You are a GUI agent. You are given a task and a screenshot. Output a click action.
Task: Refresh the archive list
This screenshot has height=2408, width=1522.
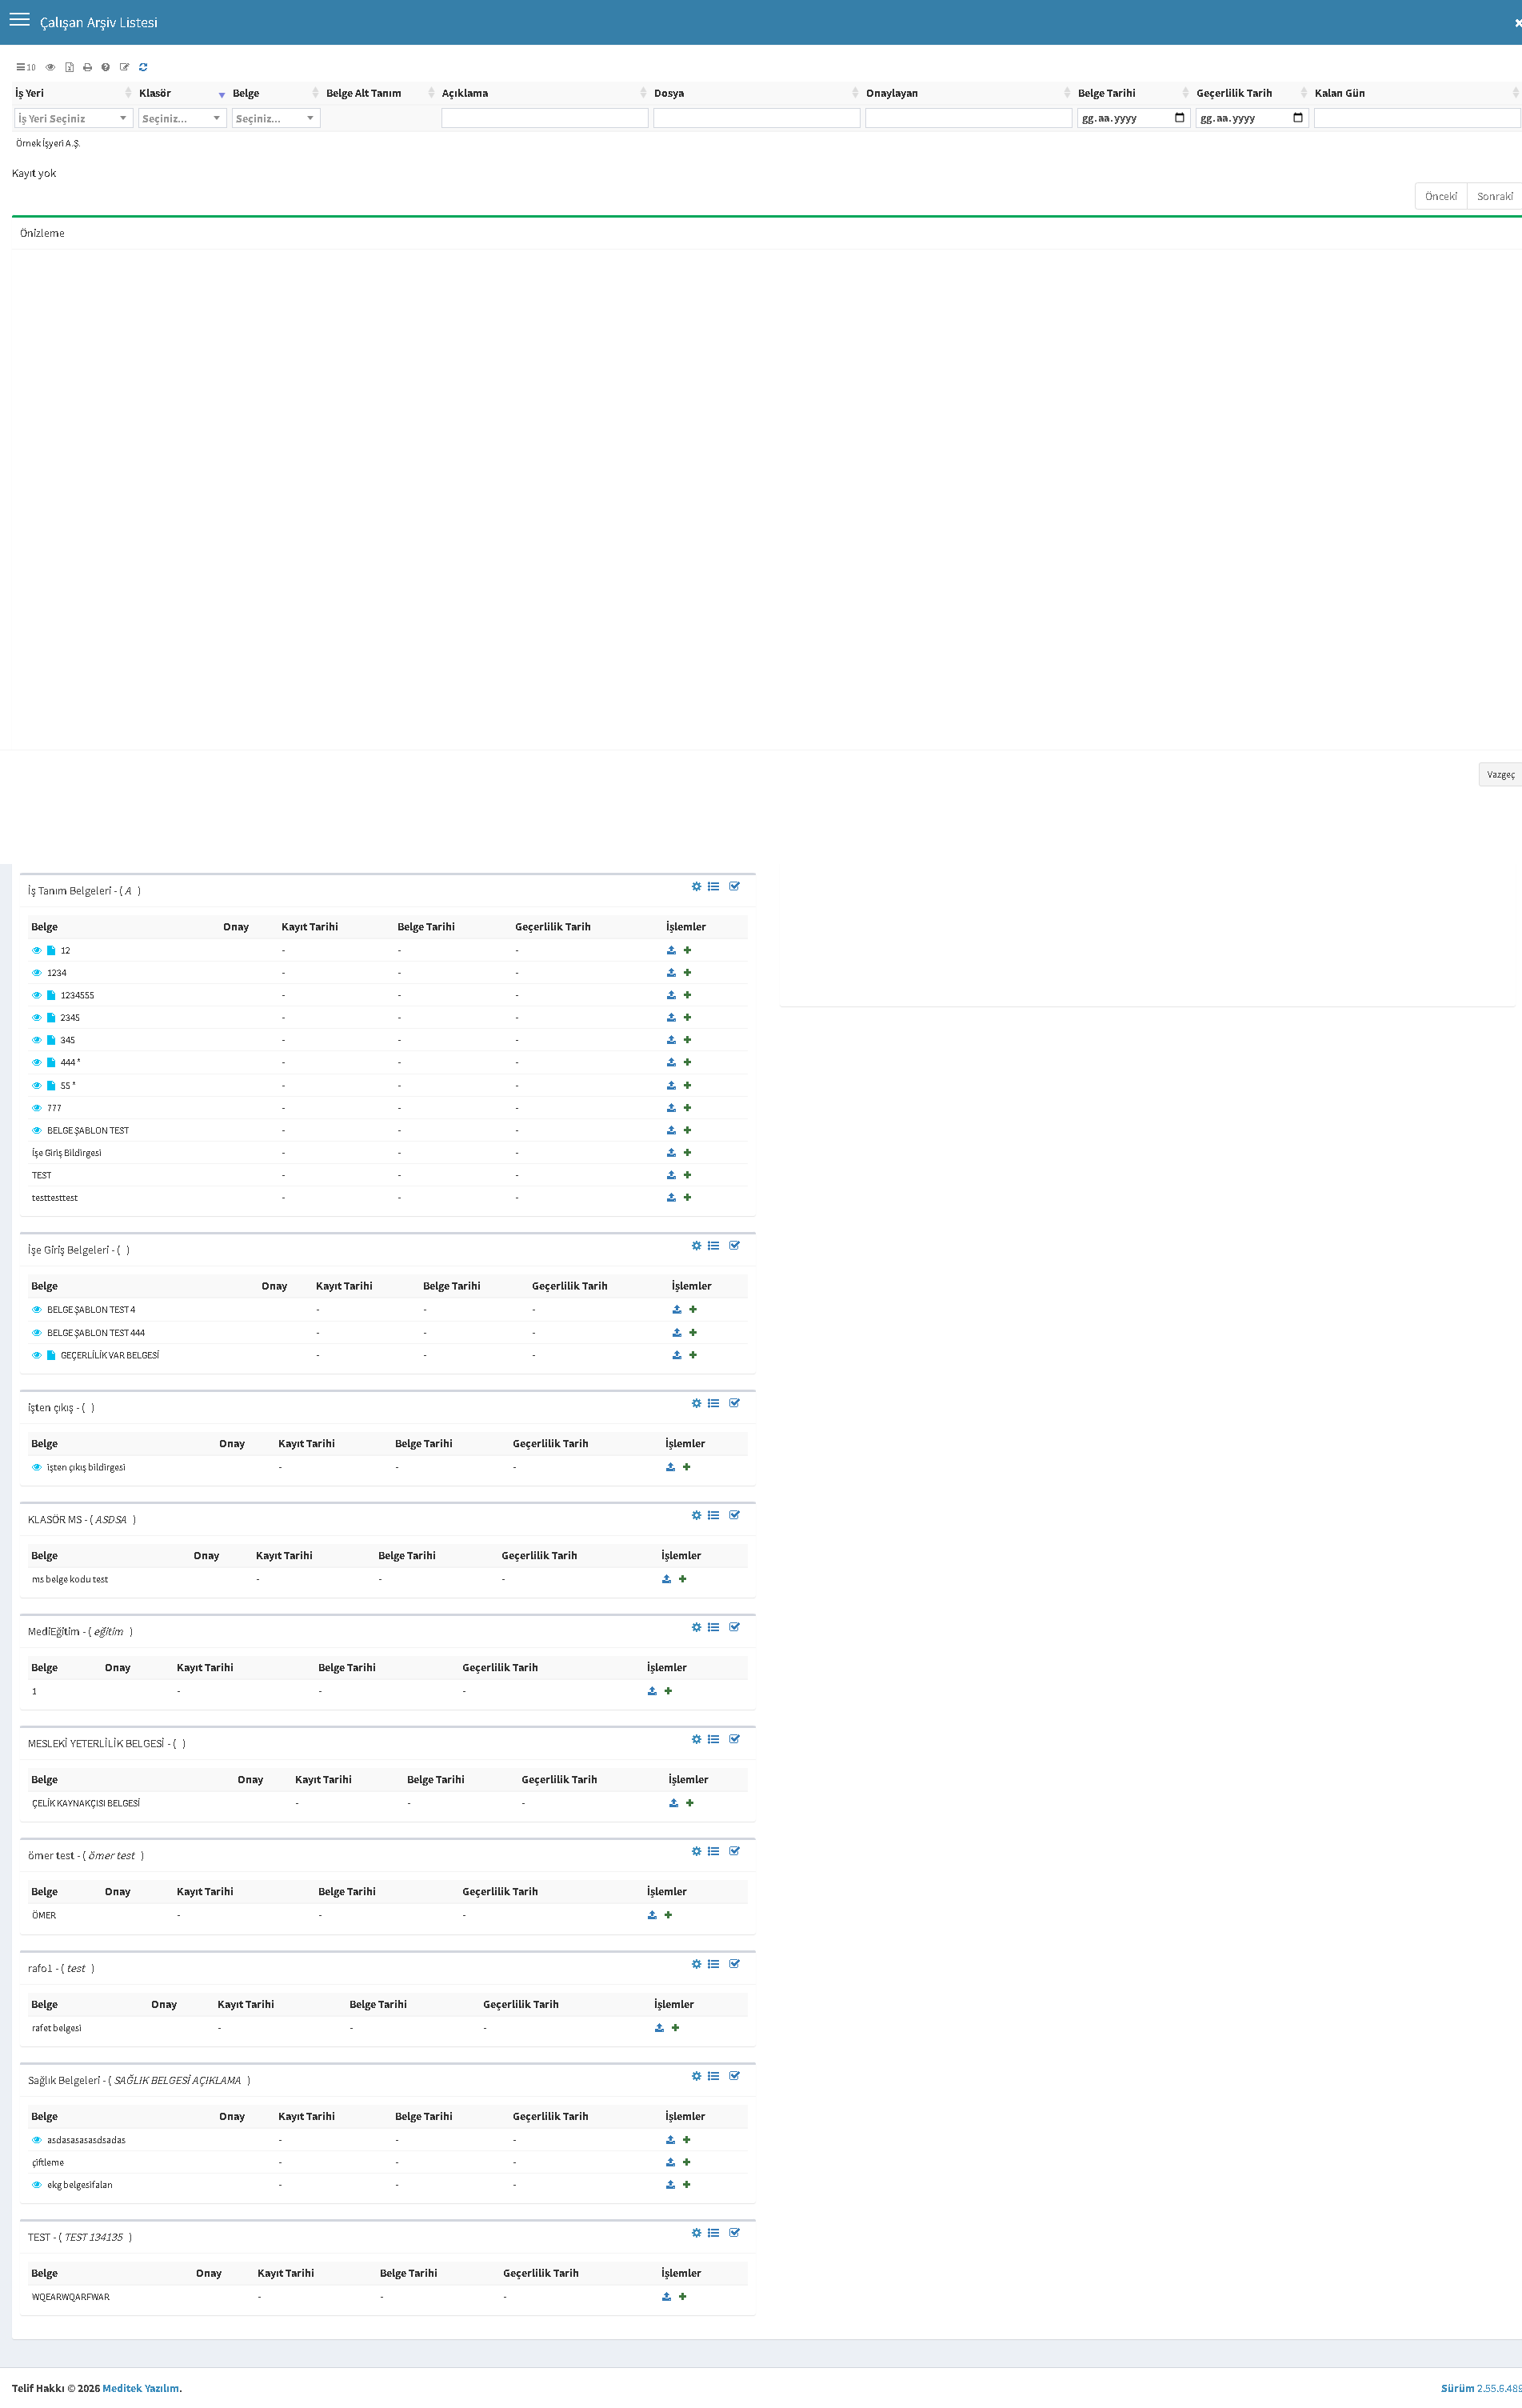click(143, 67)
